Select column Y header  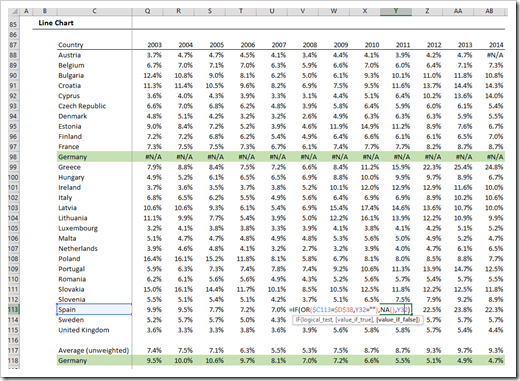coord(396,11)
